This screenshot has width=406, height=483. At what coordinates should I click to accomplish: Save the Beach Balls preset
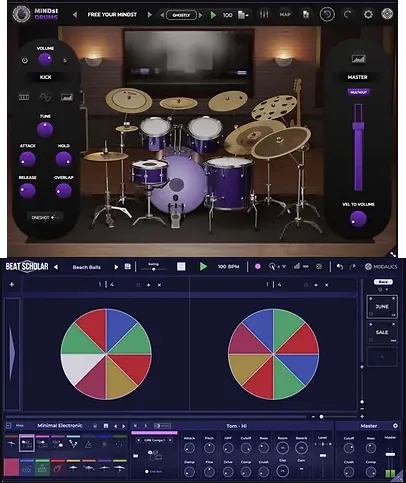[128, 266]
